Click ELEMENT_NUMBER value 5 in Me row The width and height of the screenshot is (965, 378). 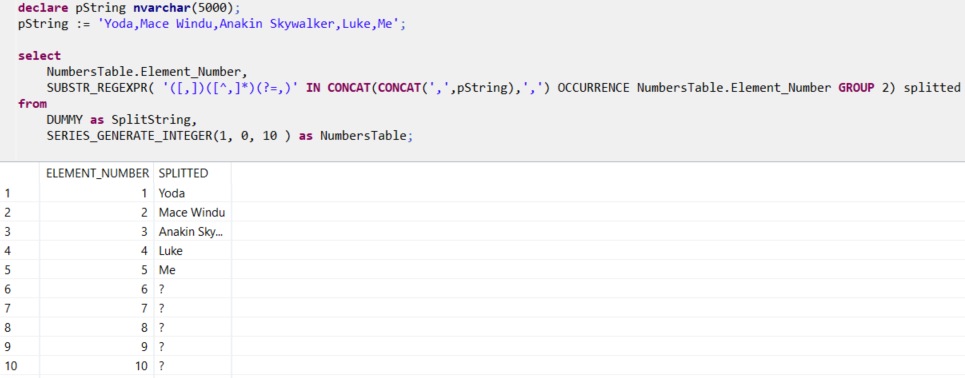click(97, 270)
